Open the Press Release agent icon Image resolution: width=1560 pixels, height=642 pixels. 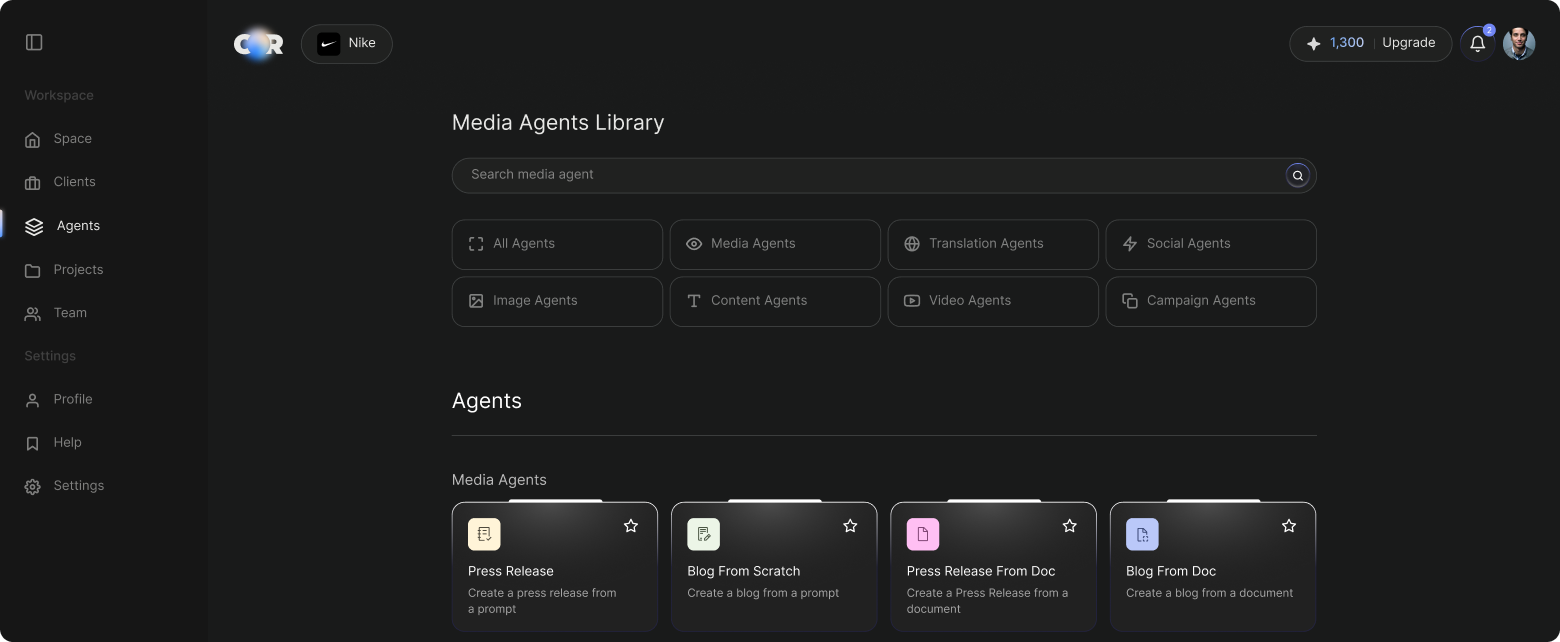pyautogui.click(x=484, y=534)
